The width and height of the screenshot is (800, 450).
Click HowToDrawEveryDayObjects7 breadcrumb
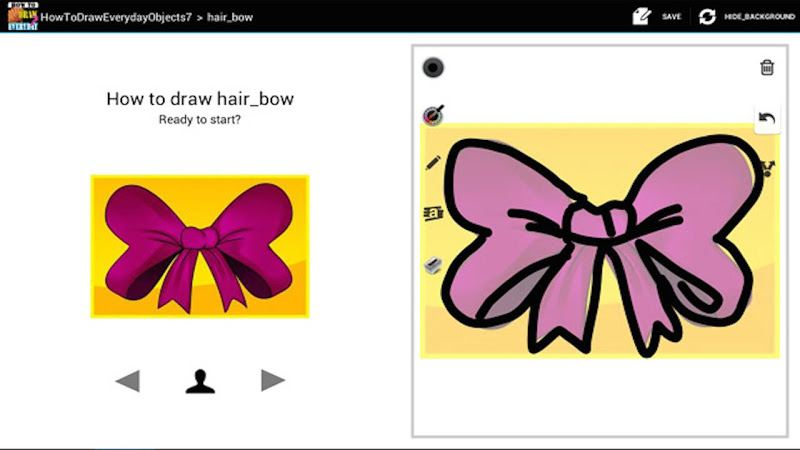(116, 17)
